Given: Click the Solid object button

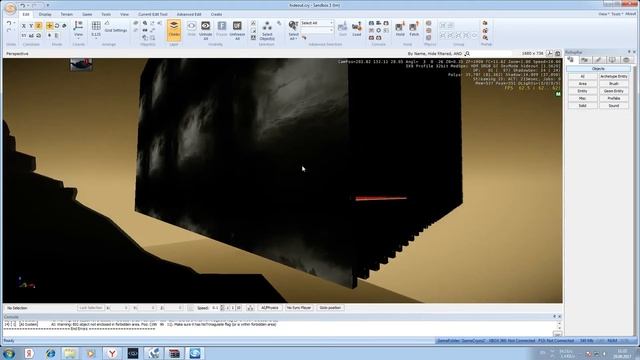Looking at the screenshot, I should point(582,106).
